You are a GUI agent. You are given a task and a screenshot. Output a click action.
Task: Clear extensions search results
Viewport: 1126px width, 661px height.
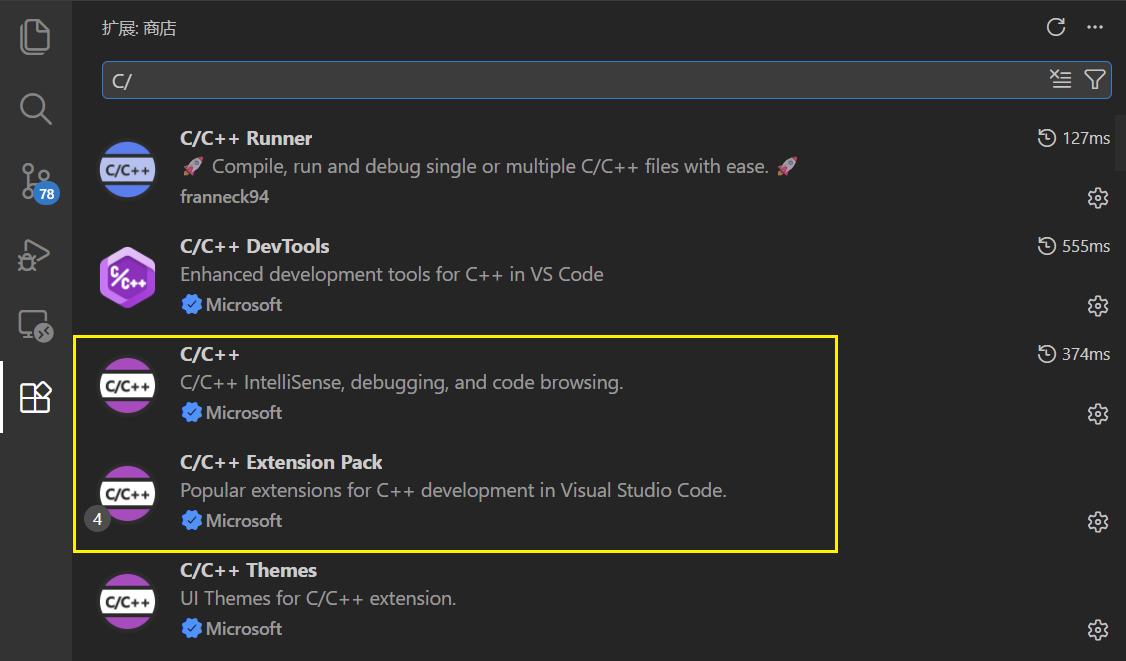(1061, 79)
